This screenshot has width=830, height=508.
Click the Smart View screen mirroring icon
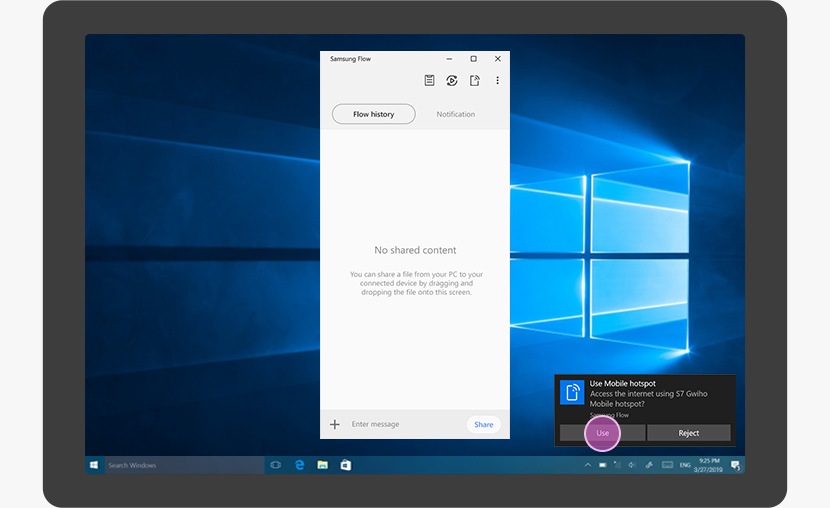click(452, 81)
